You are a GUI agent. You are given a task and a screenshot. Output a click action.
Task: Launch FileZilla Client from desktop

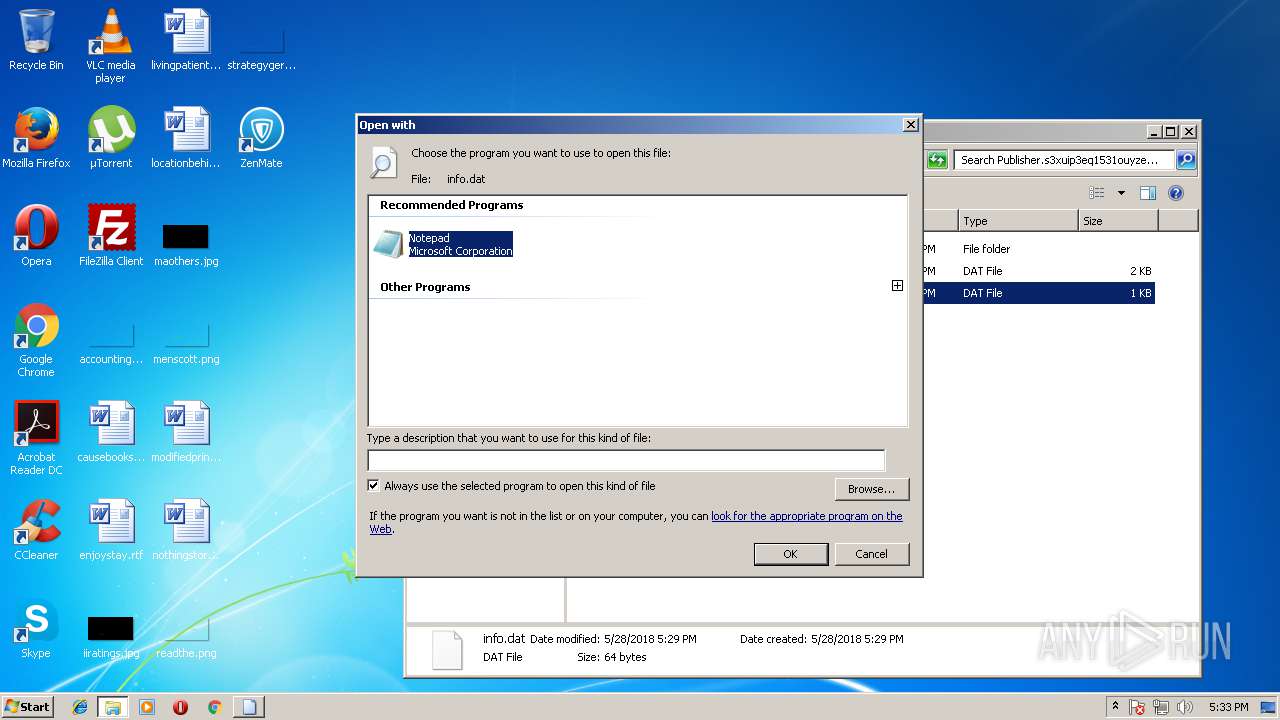pyautogui.click(x=110, y=235)
